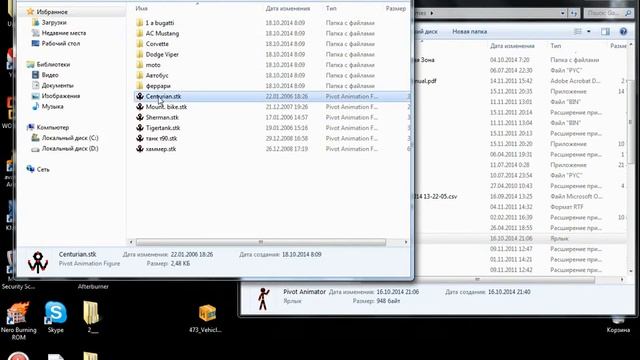Sort by Тип column in front window
The image size is (640, 360).
pos(331,8)
